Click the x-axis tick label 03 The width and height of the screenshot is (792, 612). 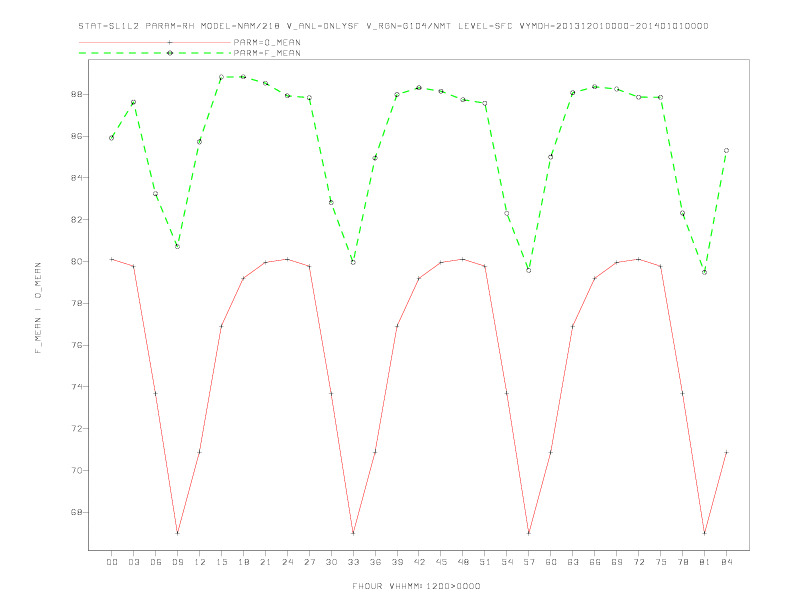point(133,562)
